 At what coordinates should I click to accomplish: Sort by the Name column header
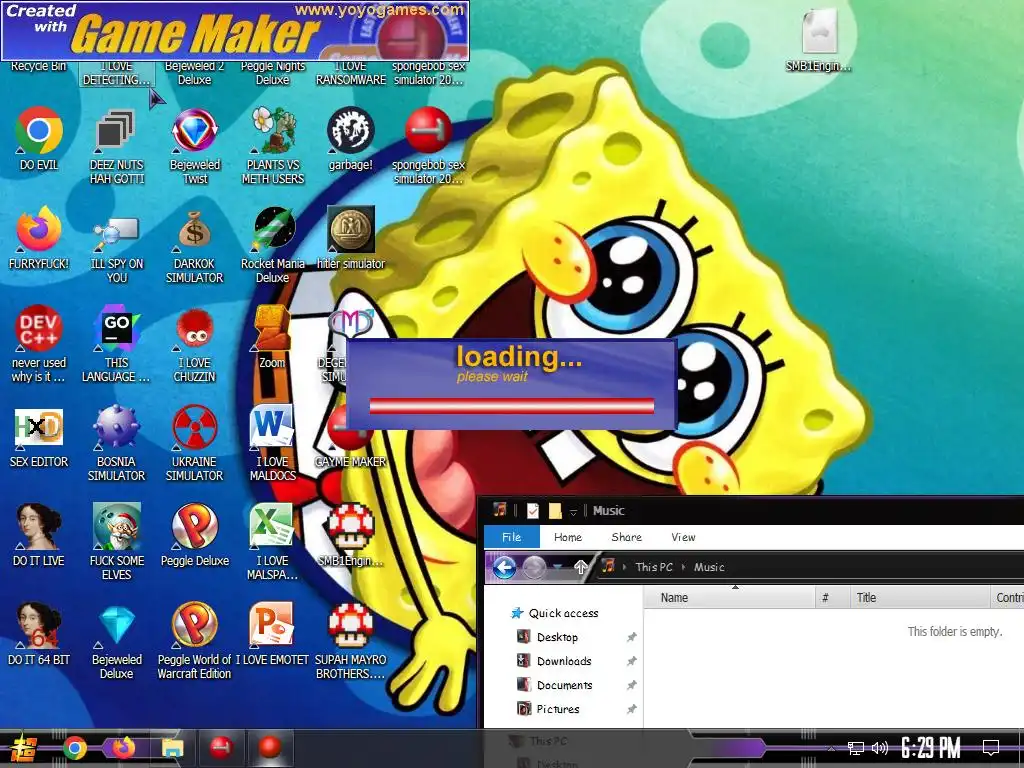tap(729, 598)
